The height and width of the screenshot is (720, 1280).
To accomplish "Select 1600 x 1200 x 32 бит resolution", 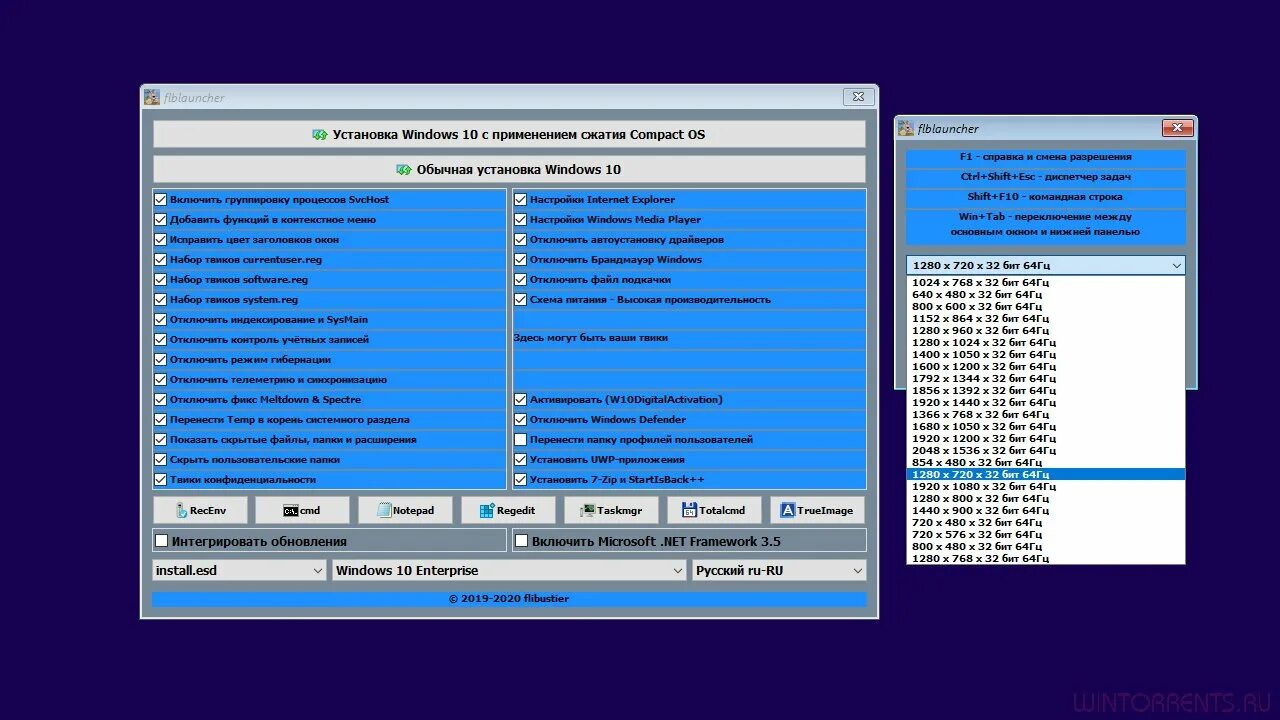I will pyautogui.click(x=1046, y=366).
